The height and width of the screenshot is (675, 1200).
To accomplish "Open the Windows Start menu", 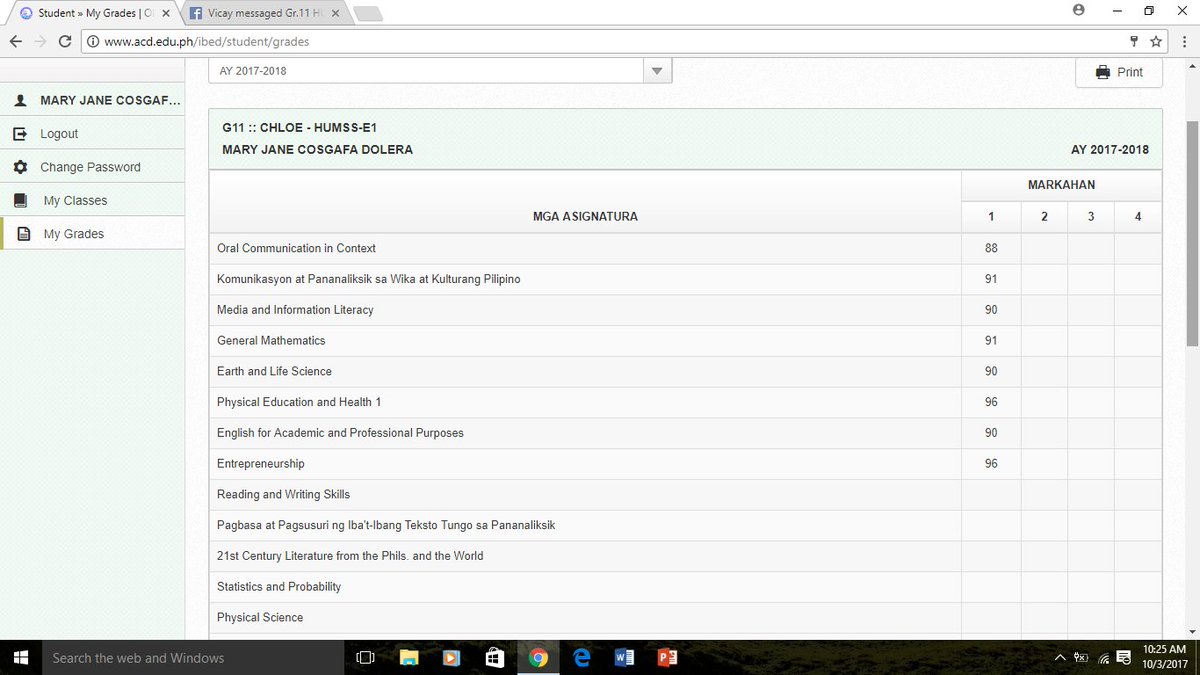I will [x=20, y=657].
